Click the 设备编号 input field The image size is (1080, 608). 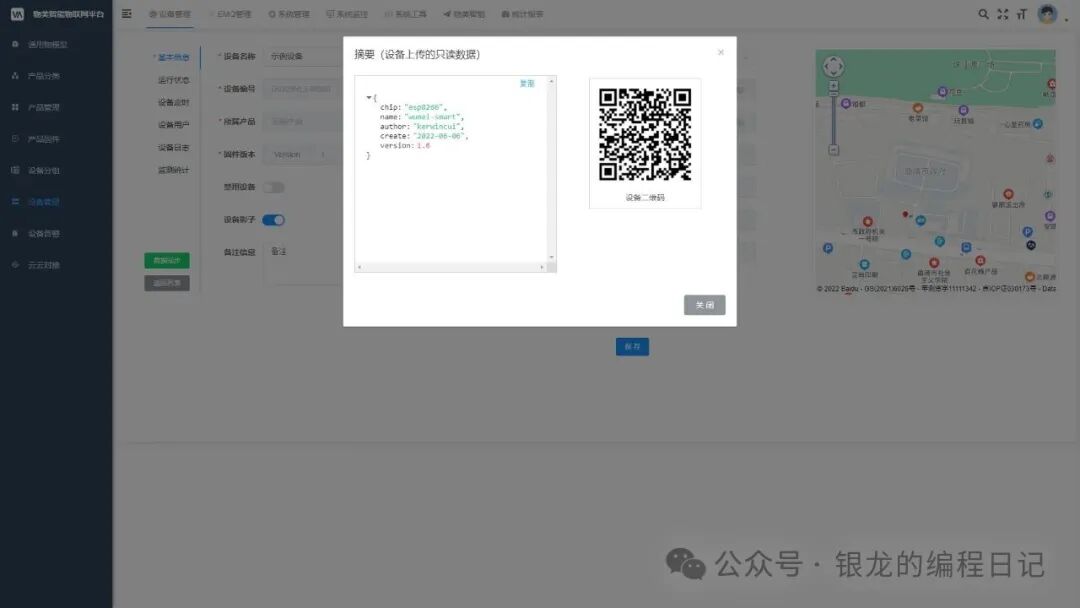tap(303, 89)
